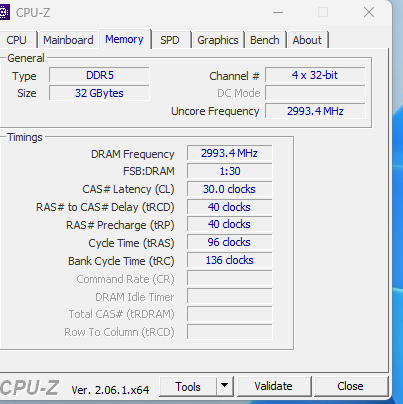This screenshot has height=404, width=403.
Task: Click the General group heading
Action: pos(26,58)
